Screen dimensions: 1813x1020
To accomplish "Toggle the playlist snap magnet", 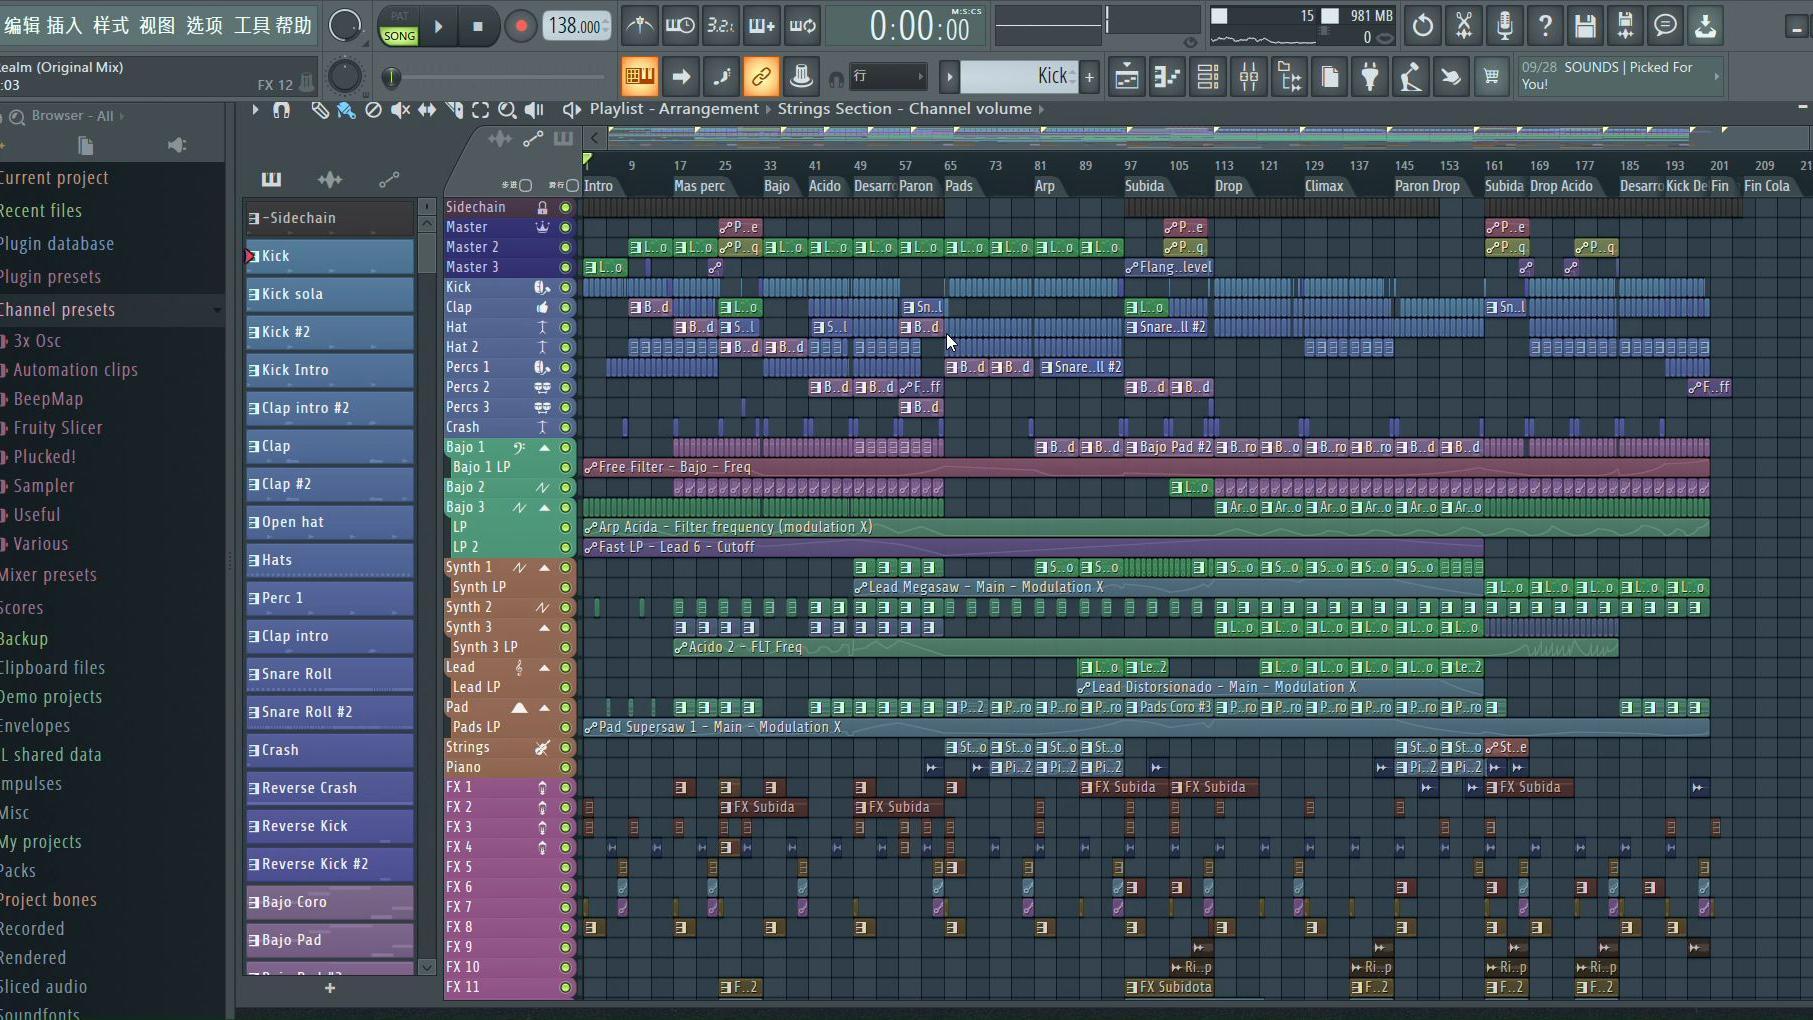I will tap(281, 110).
